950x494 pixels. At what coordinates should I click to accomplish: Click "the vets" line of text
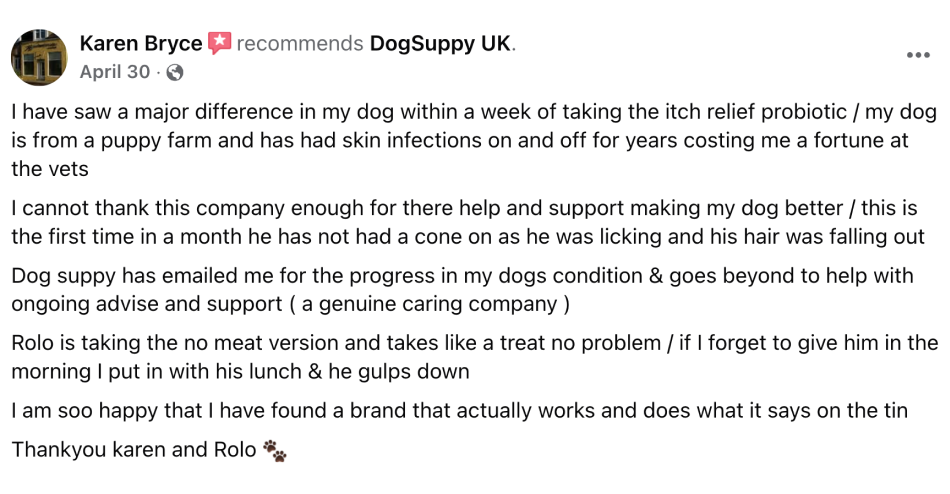[50, 169]
